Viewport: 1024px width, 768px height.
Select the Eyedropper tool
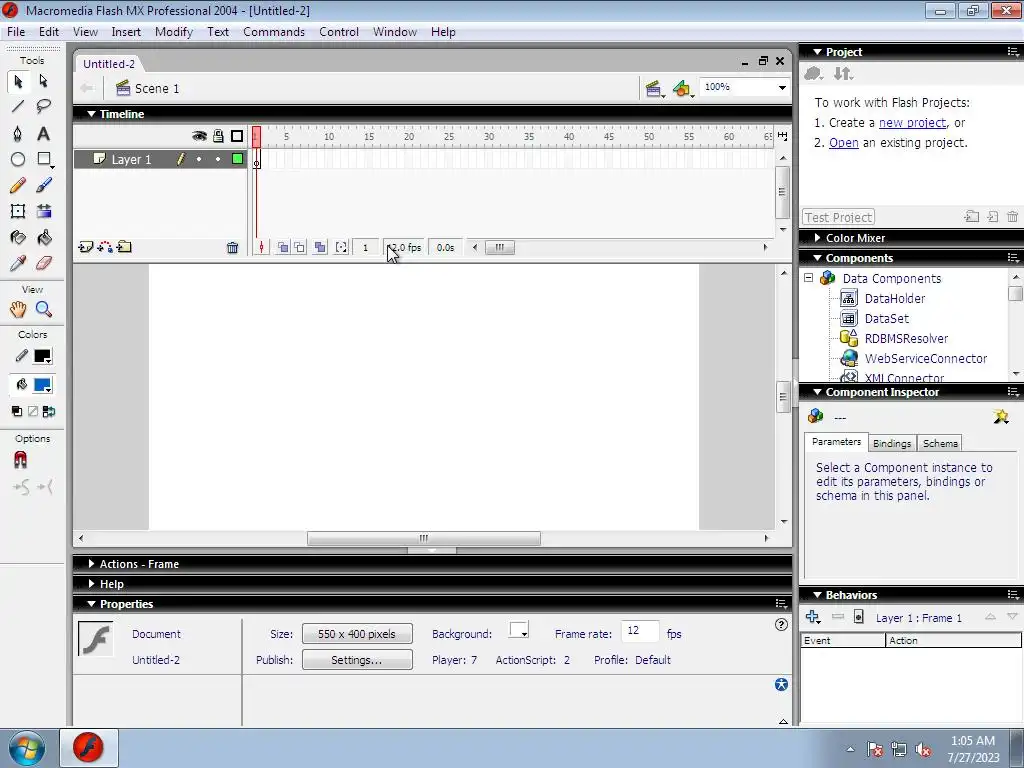(x=18, y=263)
